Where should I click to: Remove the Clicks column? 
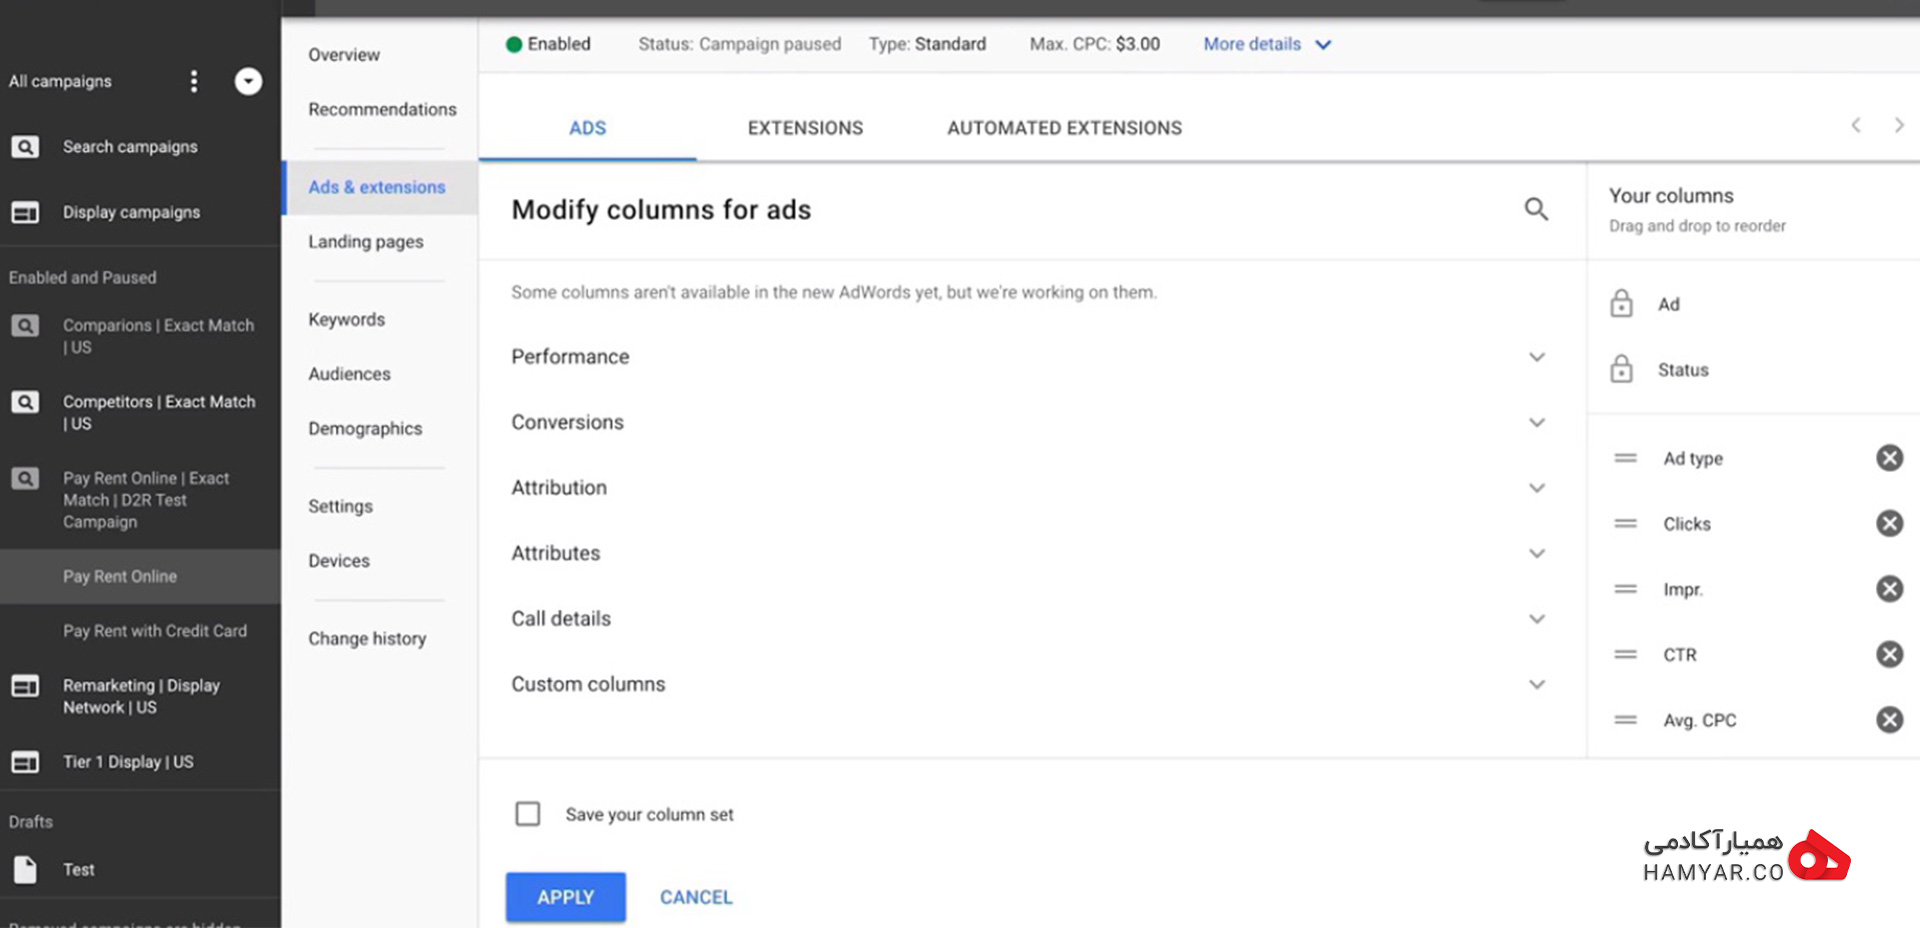1889,523
